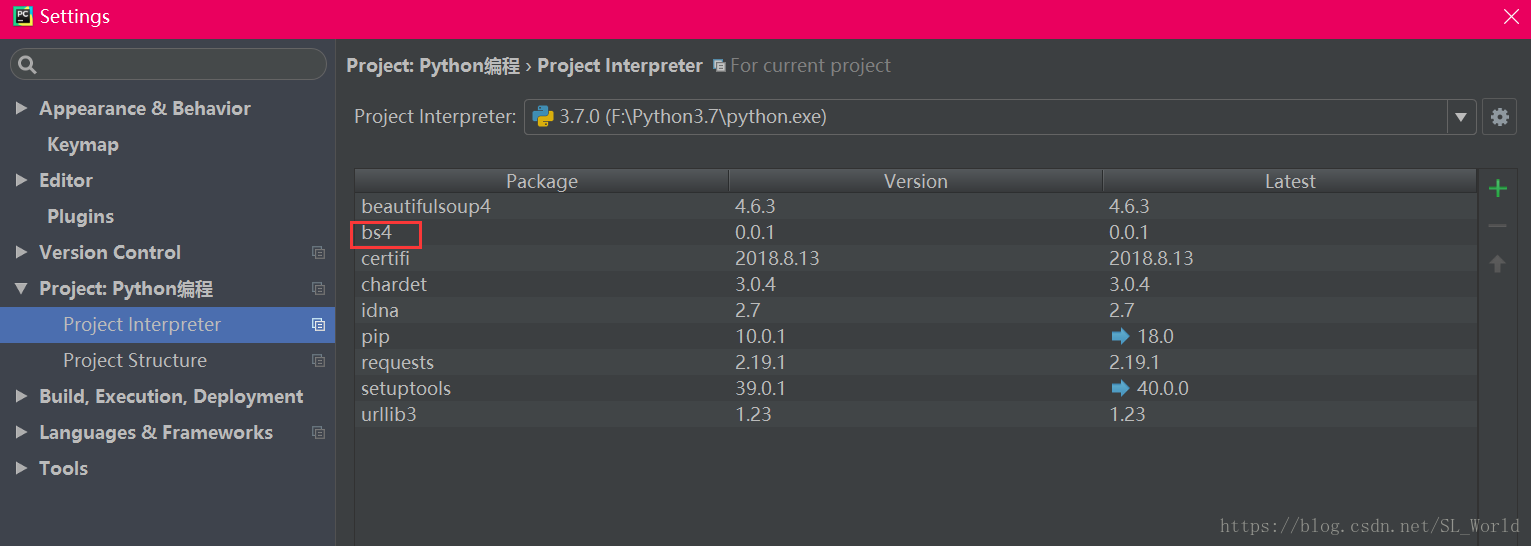Select the chardet package row
1531x546 pixels.
pyautogui.click(x=915, y=285)
